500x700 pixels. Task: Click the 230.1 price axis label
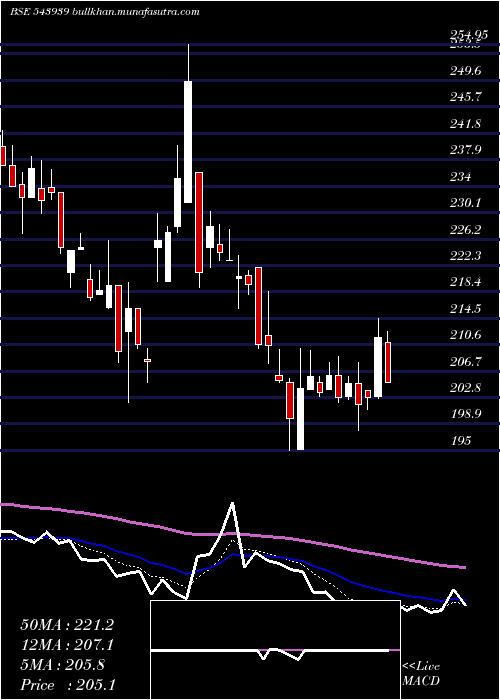(x=465, y=203)
